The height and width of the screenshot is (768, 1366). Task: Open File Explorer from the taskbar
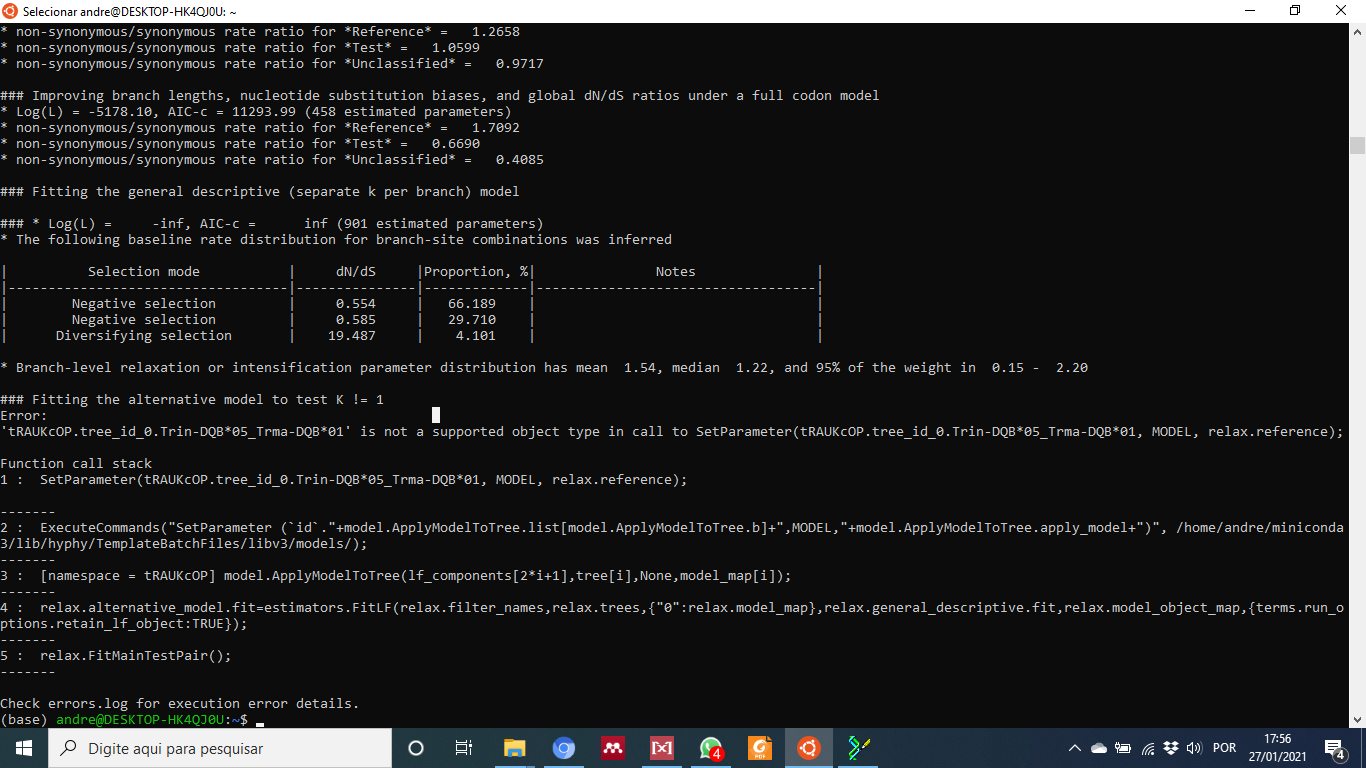pyautogui.click(x=514, y=747)
